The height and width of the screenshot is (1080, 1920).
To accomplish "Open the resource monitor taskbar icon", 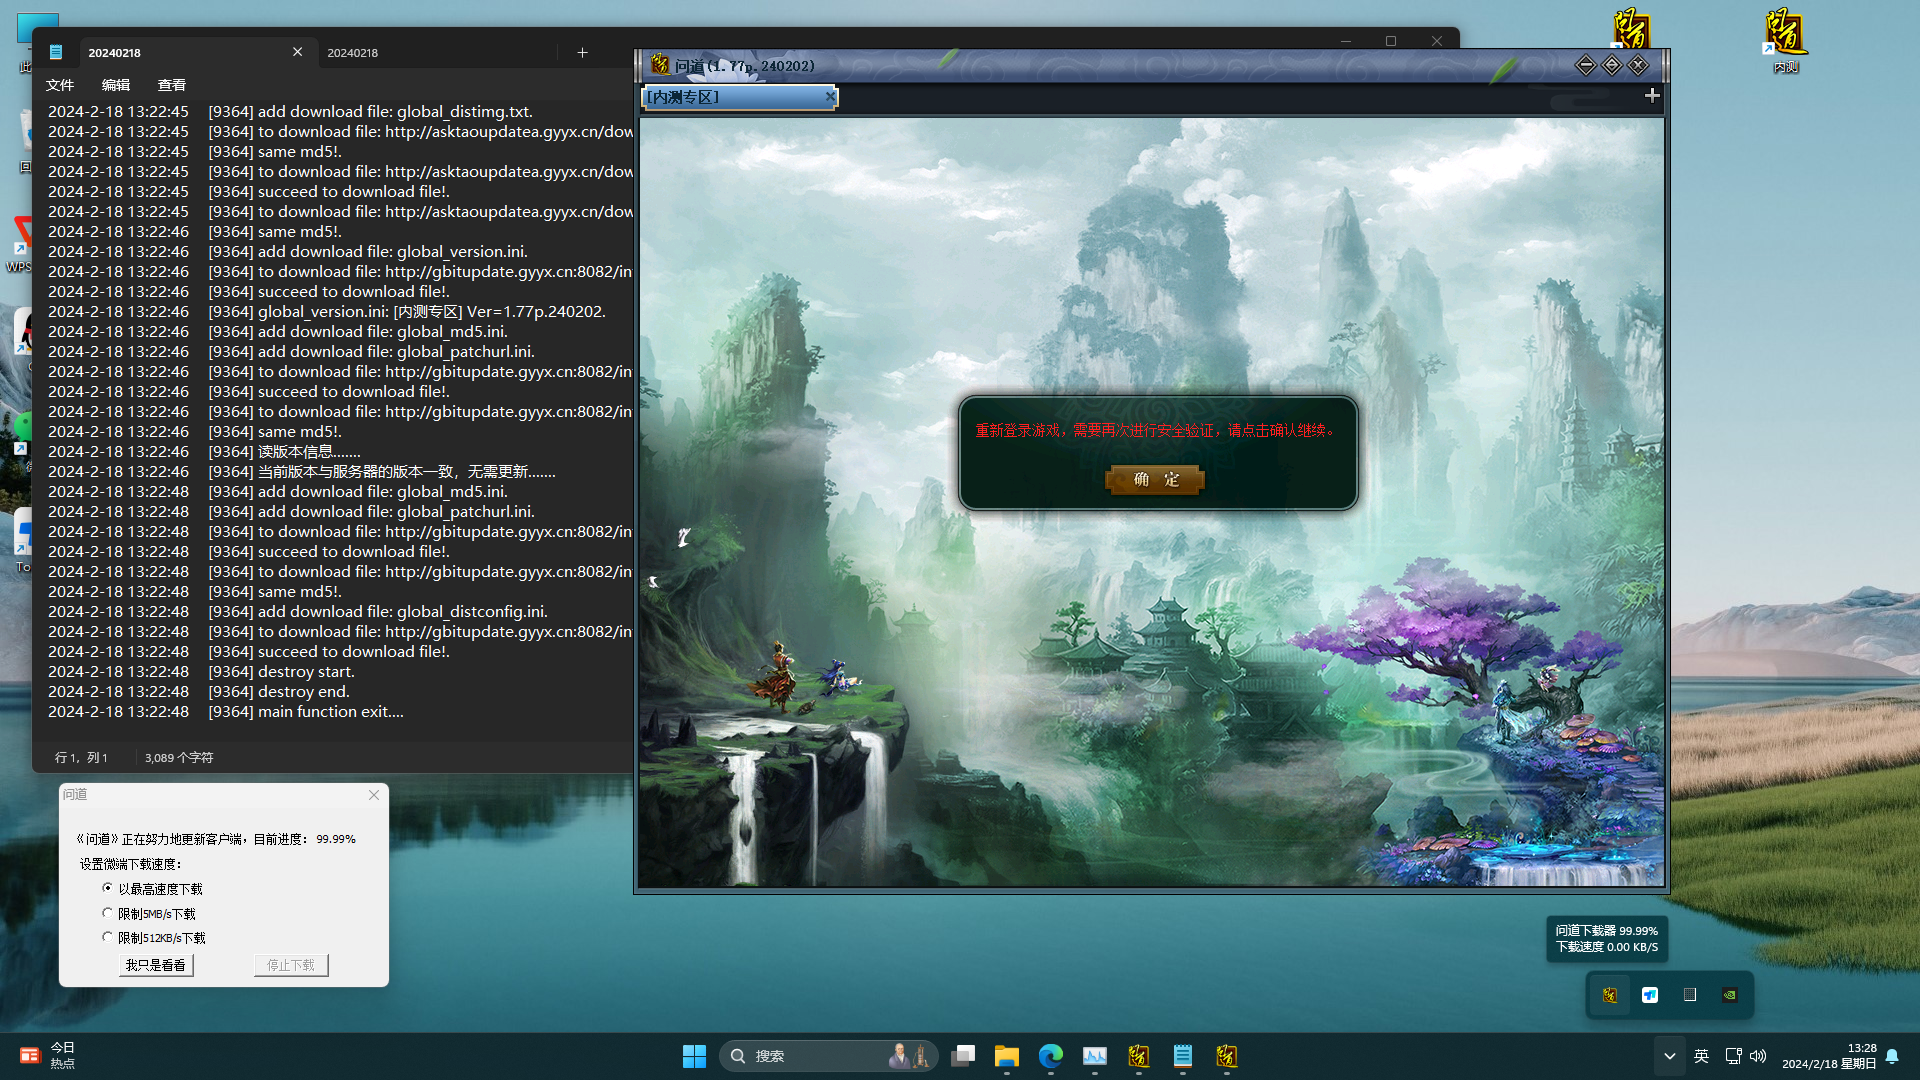I will (1095, 1056).
